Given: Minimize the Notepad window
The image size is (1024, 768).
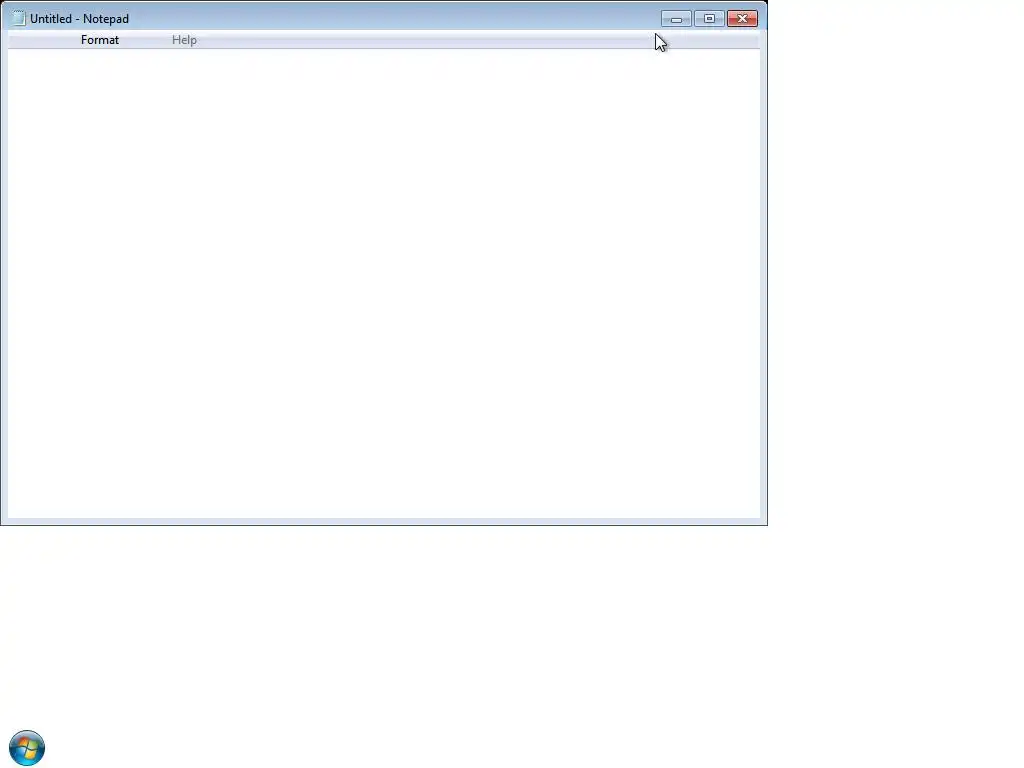Looking at the screenshot, I should [676, 19].
